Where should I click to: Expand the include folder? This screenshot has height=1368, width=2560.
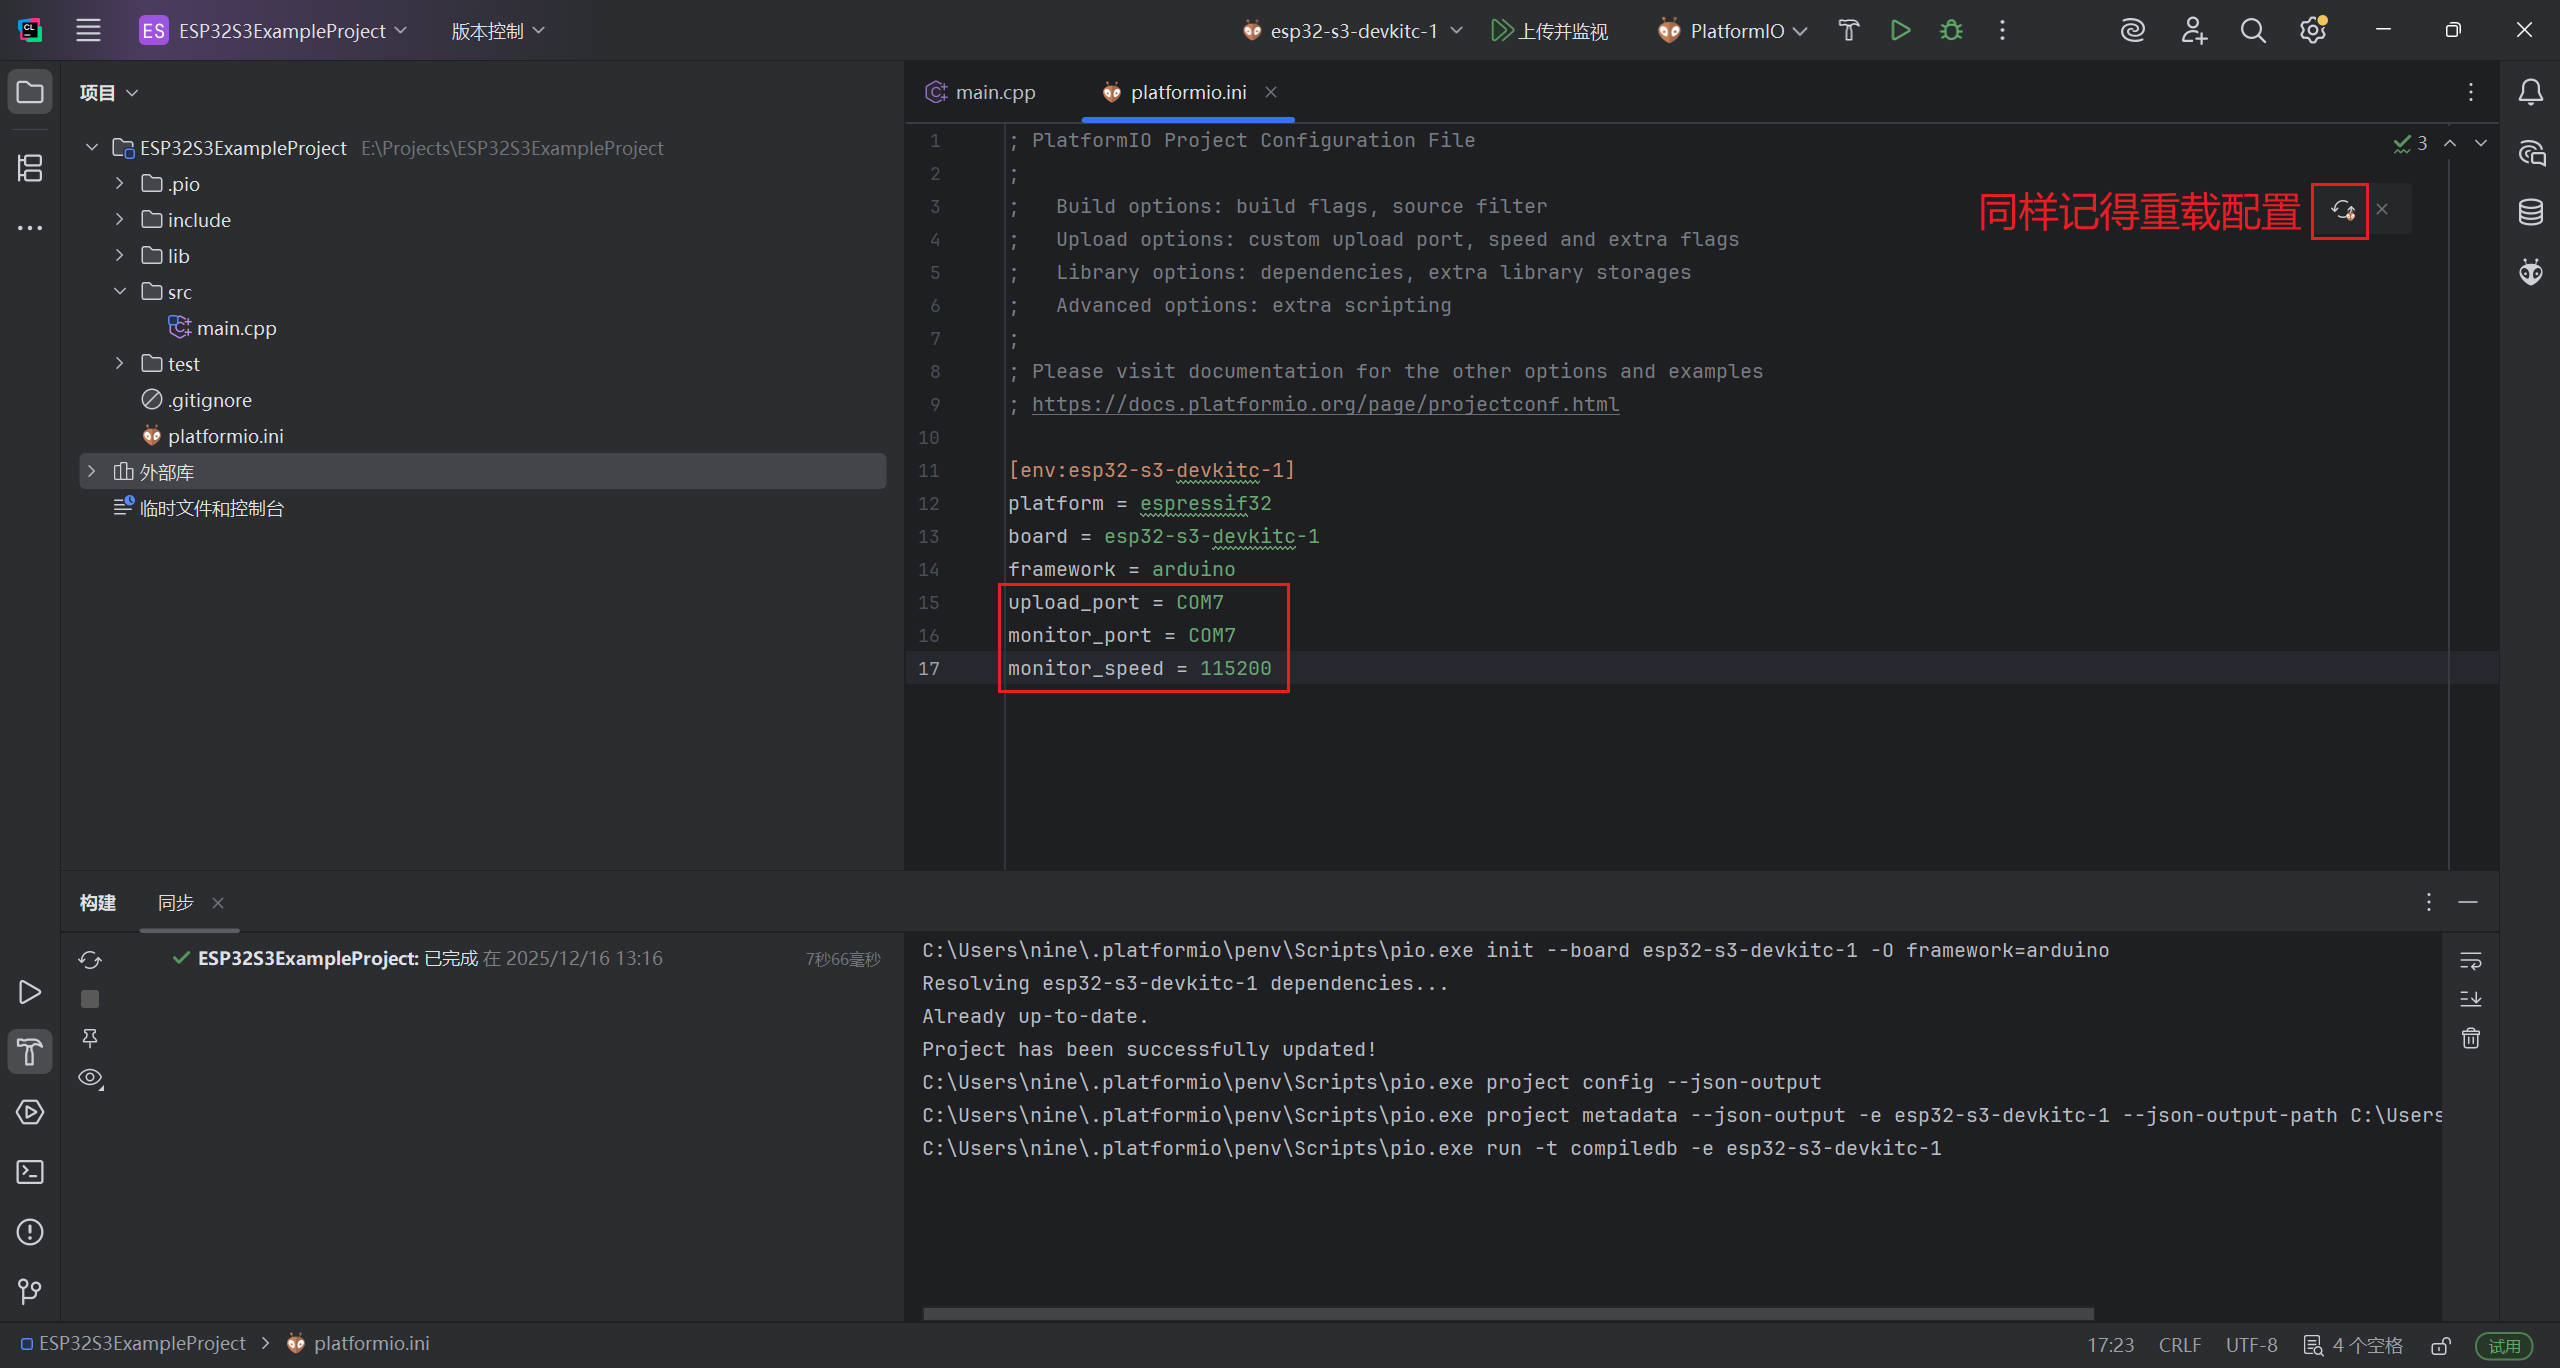pyautogui.click(x=119, y=220)
